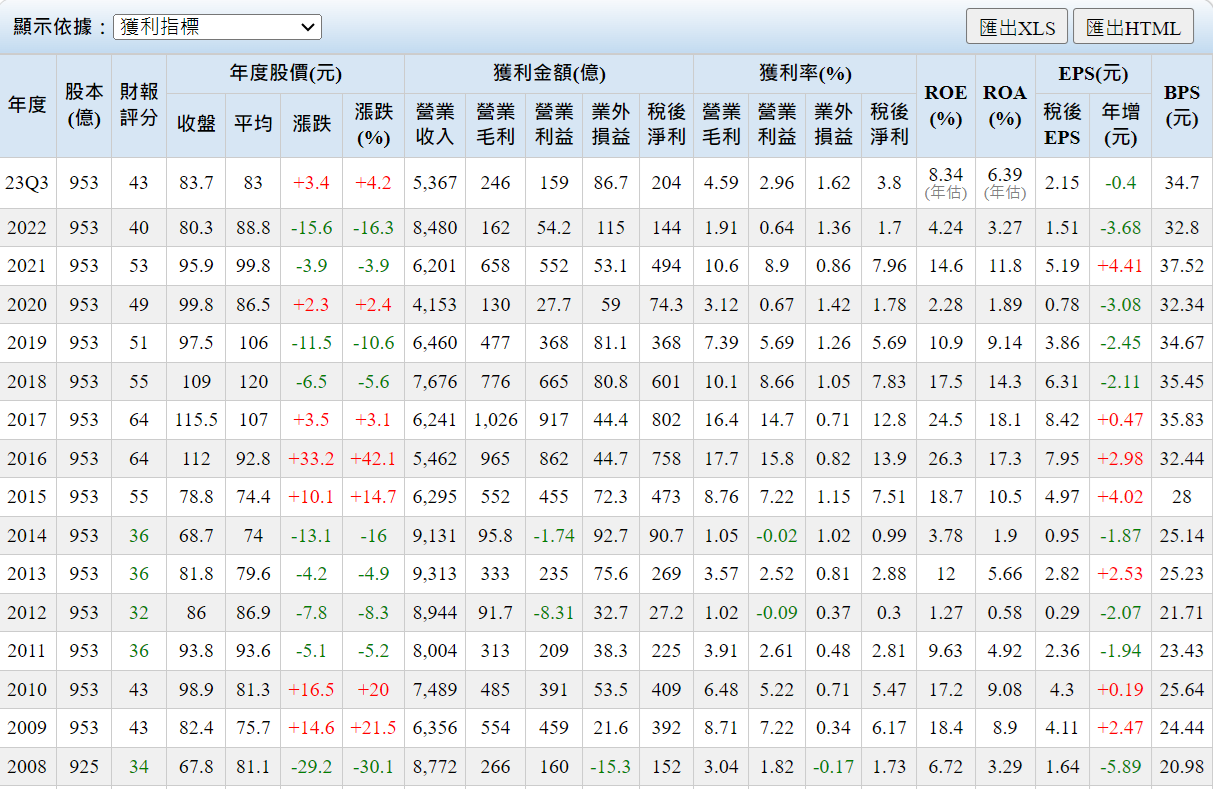Click the 漲跌(%) column header
The height and width of the screenshot is (789, 1213).
click(373, 124)
